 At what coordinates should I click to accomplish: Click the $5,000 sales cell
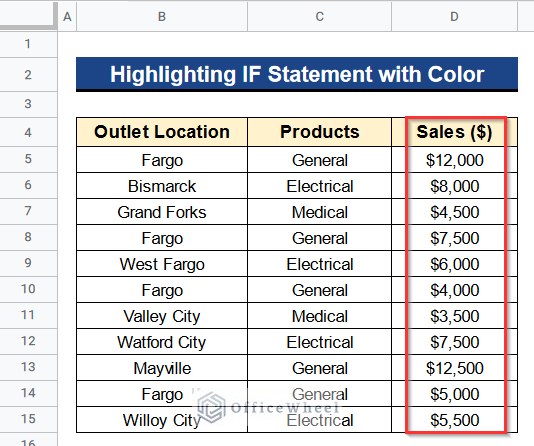pos(454,394)
